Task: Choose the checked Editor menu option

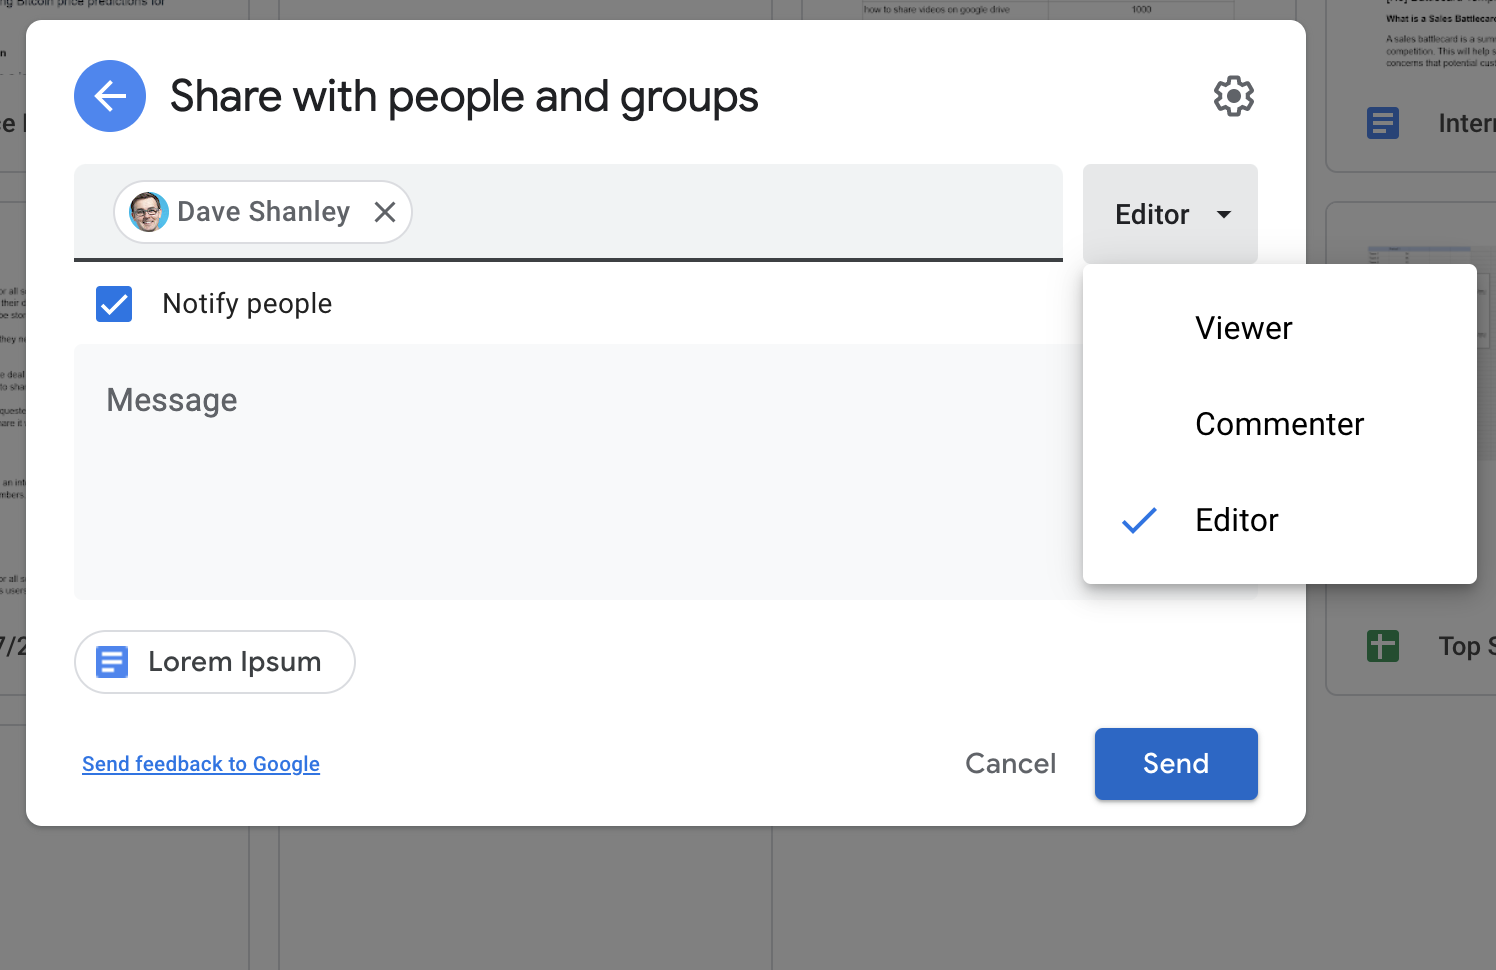Action: point(1280,520)
